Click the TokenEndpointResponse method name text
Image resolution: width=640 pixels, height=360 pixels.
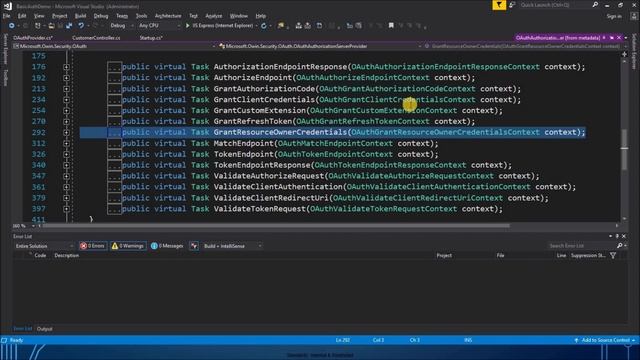[x=262, y=165]
